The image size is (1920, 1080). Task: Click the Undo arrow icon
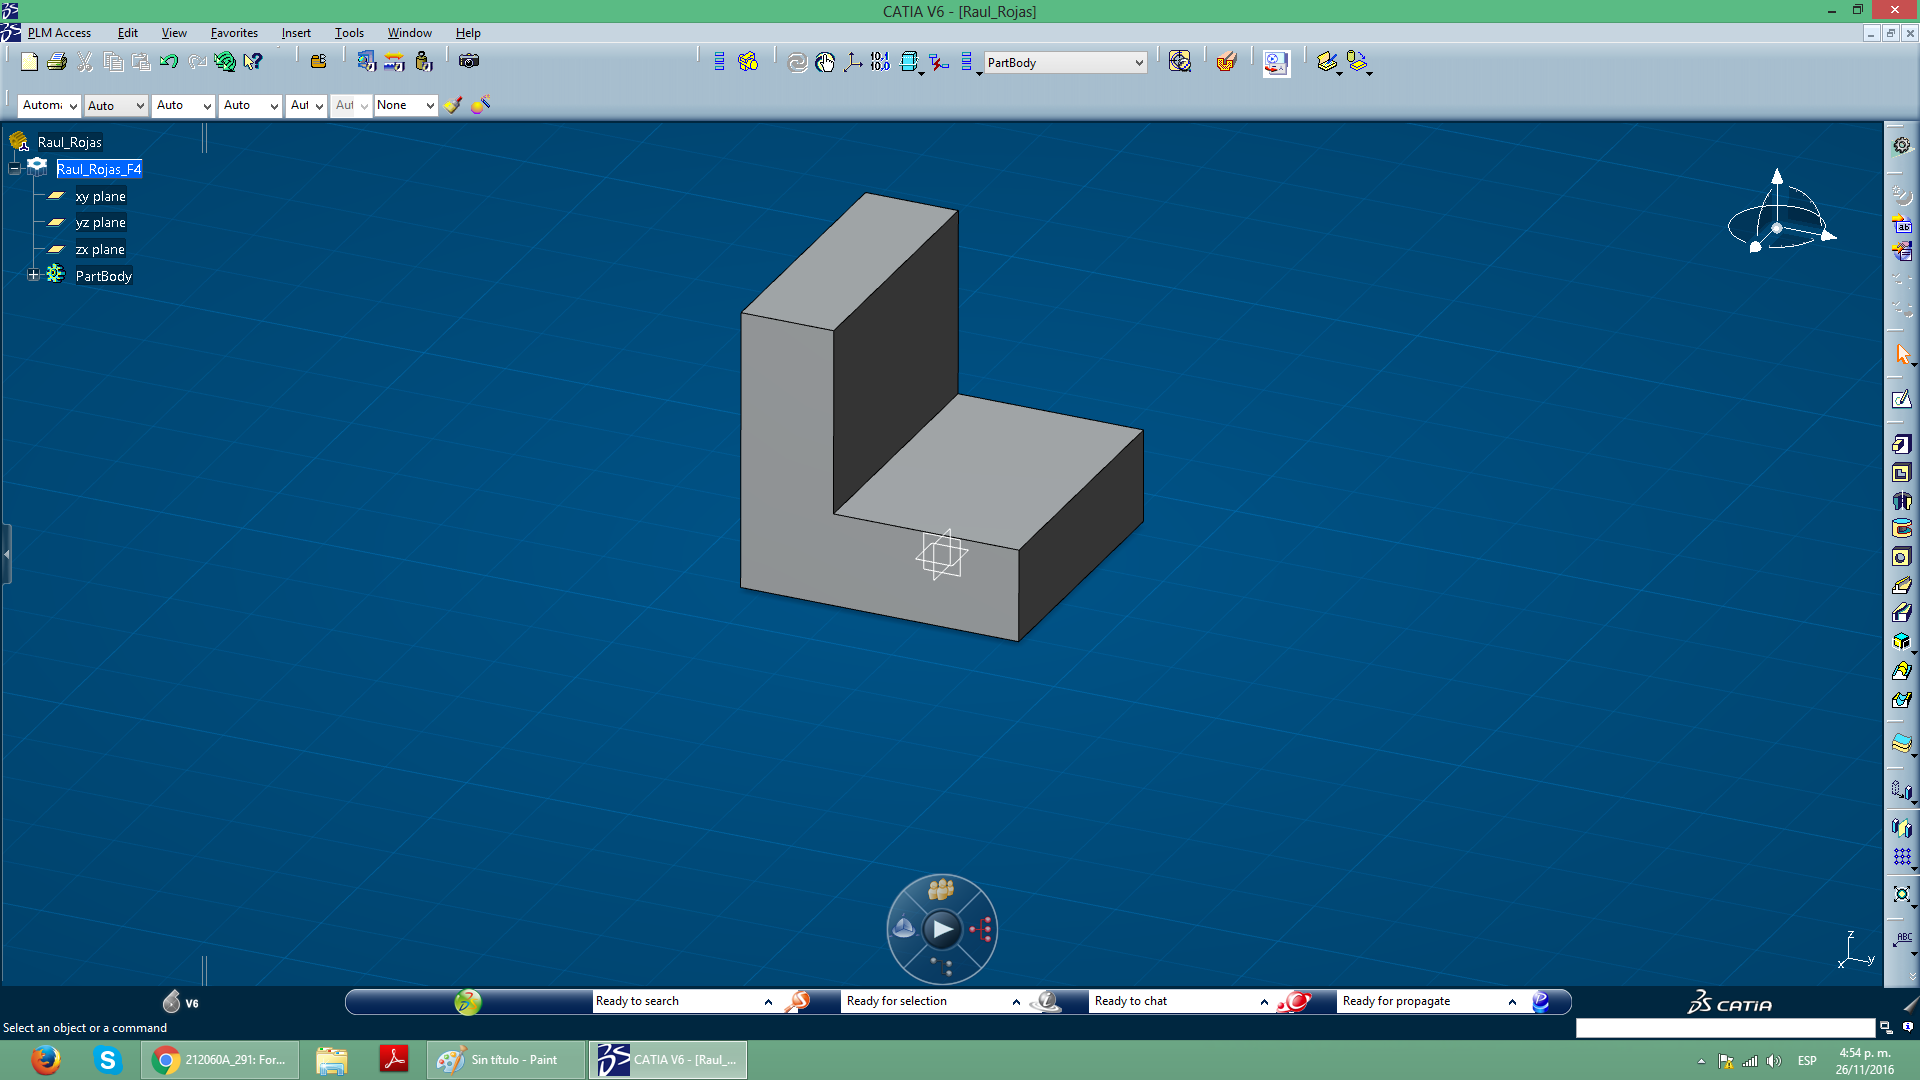coord(169,62)
